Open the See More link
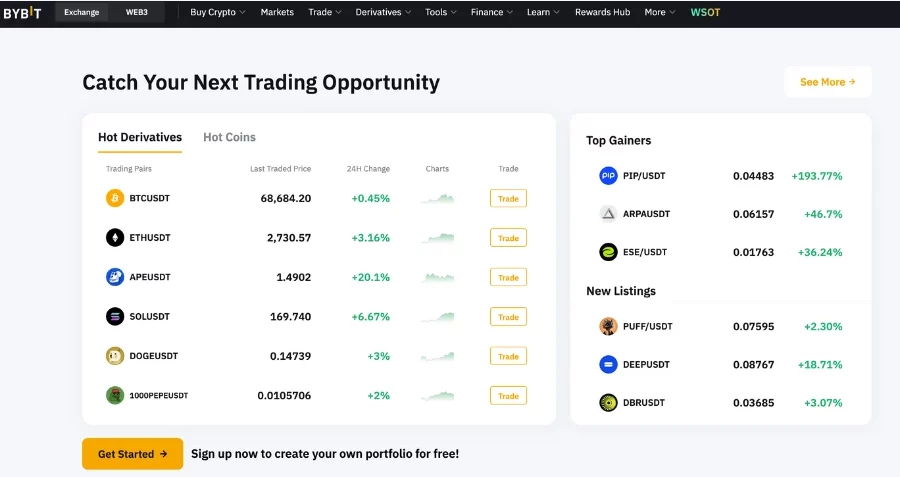Screen dimensions: 900x477 [828, 82]
